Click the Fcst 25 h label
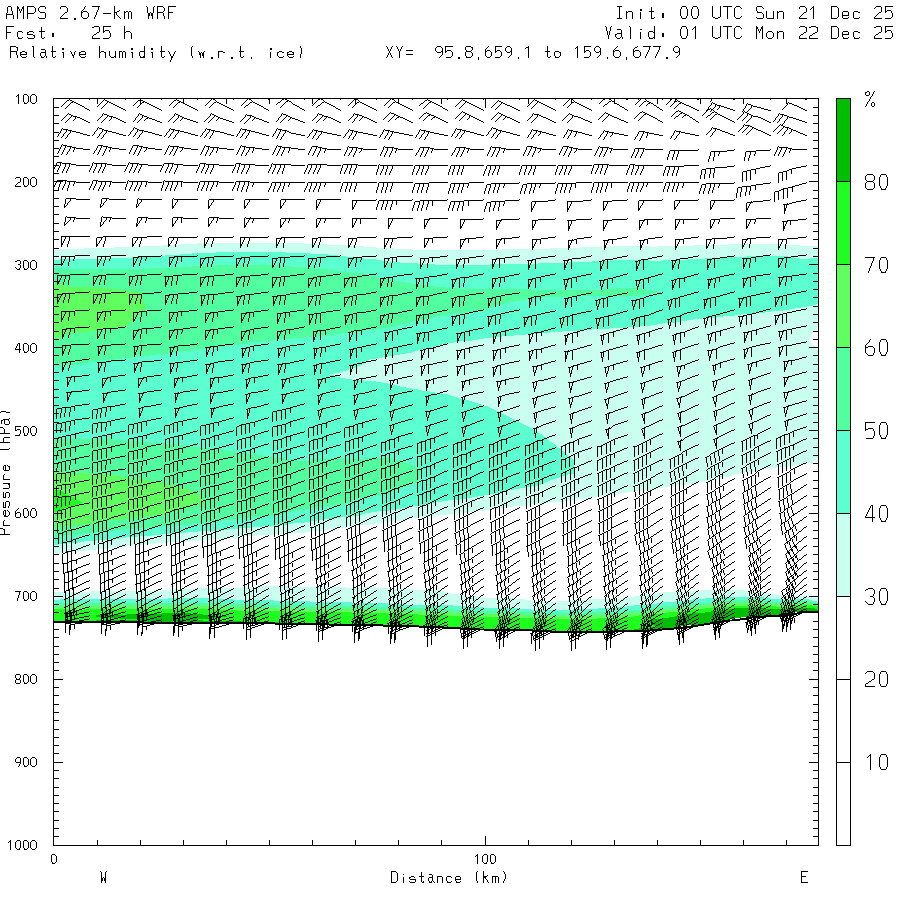Screen dimensions: 900x900 pyautogui.click(x=69, y=33)
